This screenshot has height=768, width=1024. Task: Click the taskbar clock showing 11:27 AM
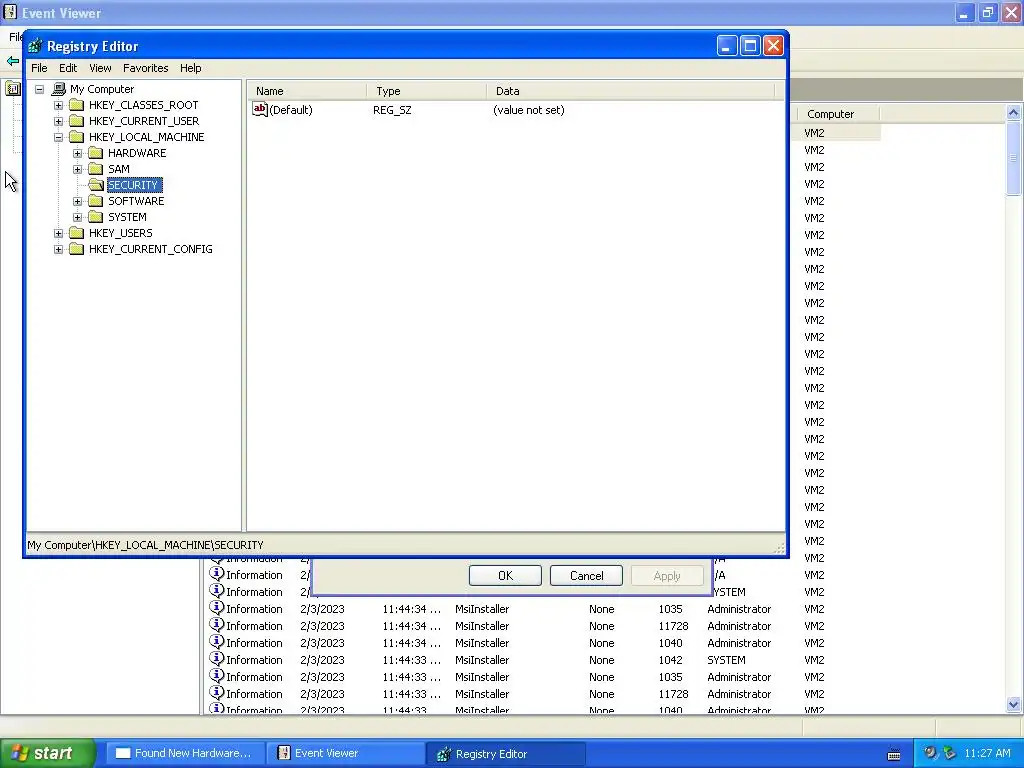click(987, 753)
